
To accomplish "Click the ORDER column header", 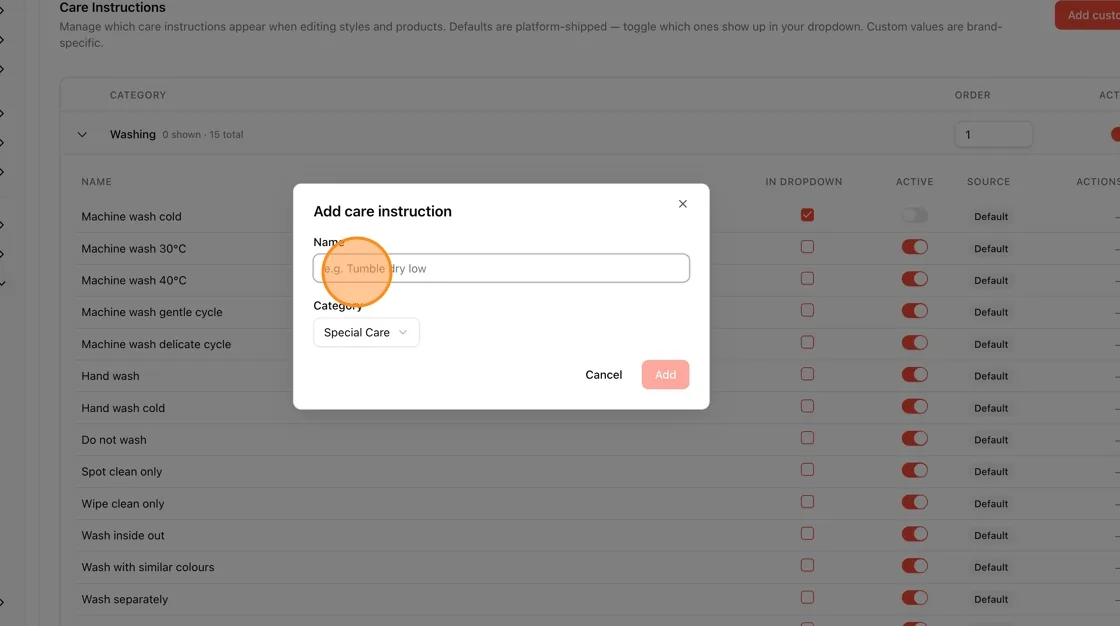I will (972, 95).
